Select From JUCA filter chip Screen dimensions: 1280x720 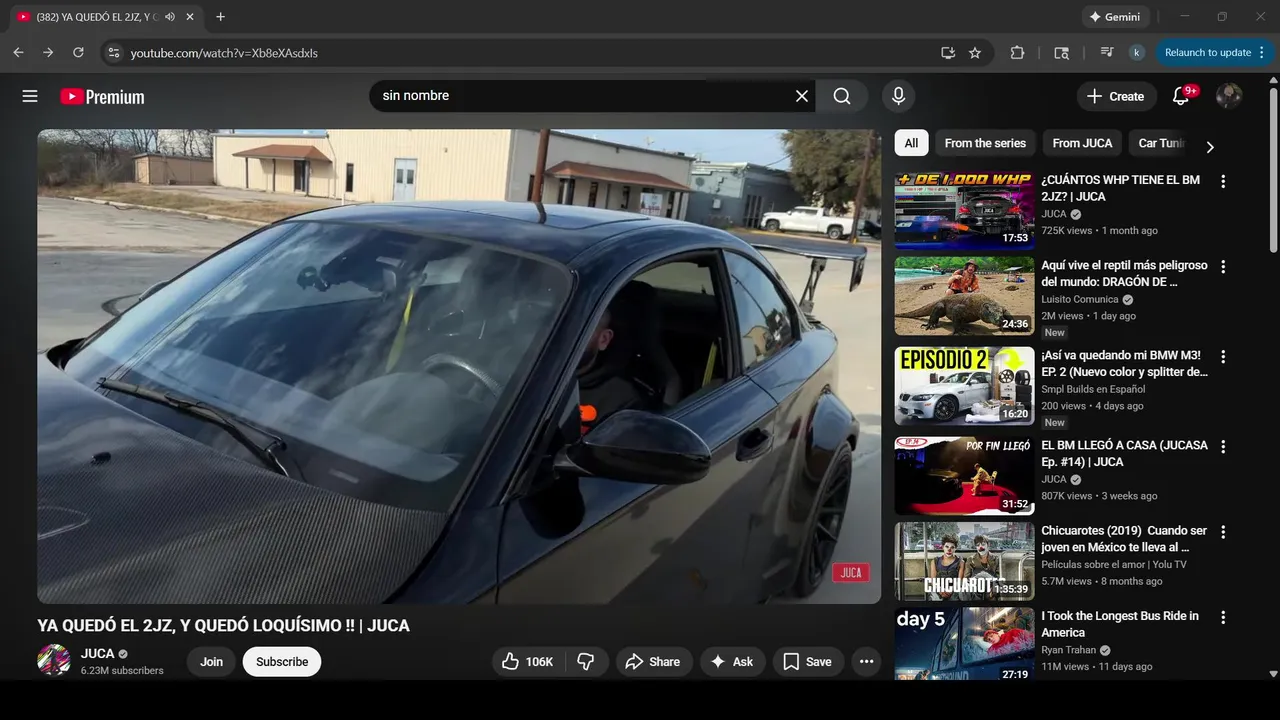click(x=1082, y=143)
